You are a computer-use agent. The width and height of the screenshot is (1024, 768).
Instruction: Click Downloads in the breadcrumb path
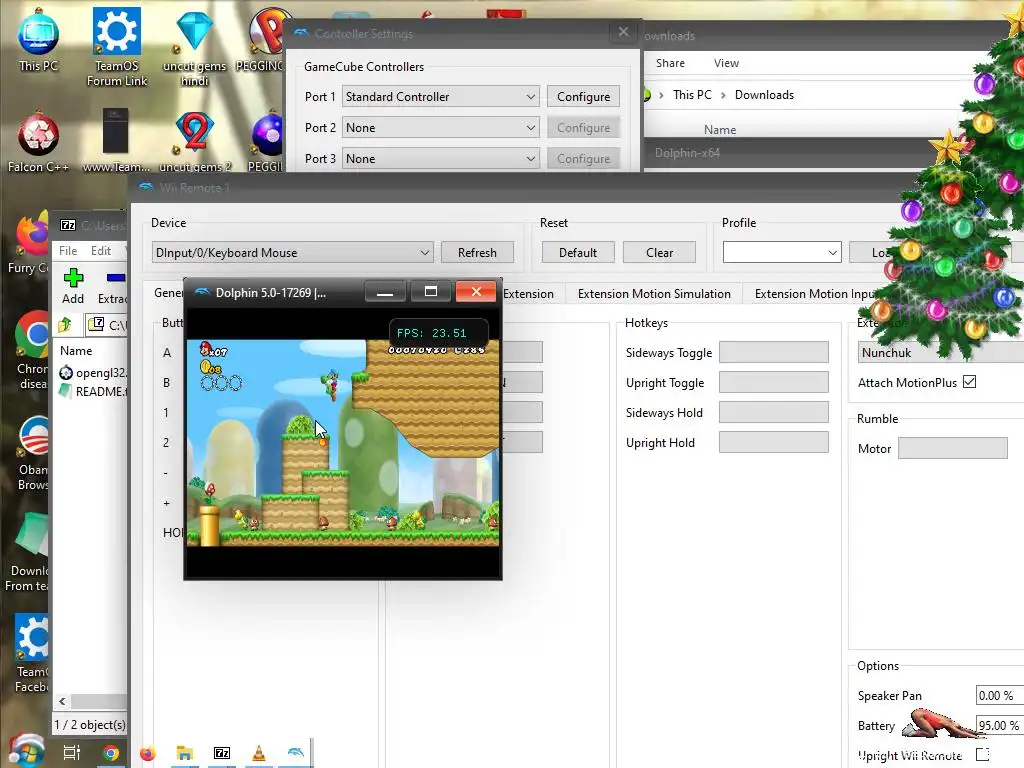(764, 95)
